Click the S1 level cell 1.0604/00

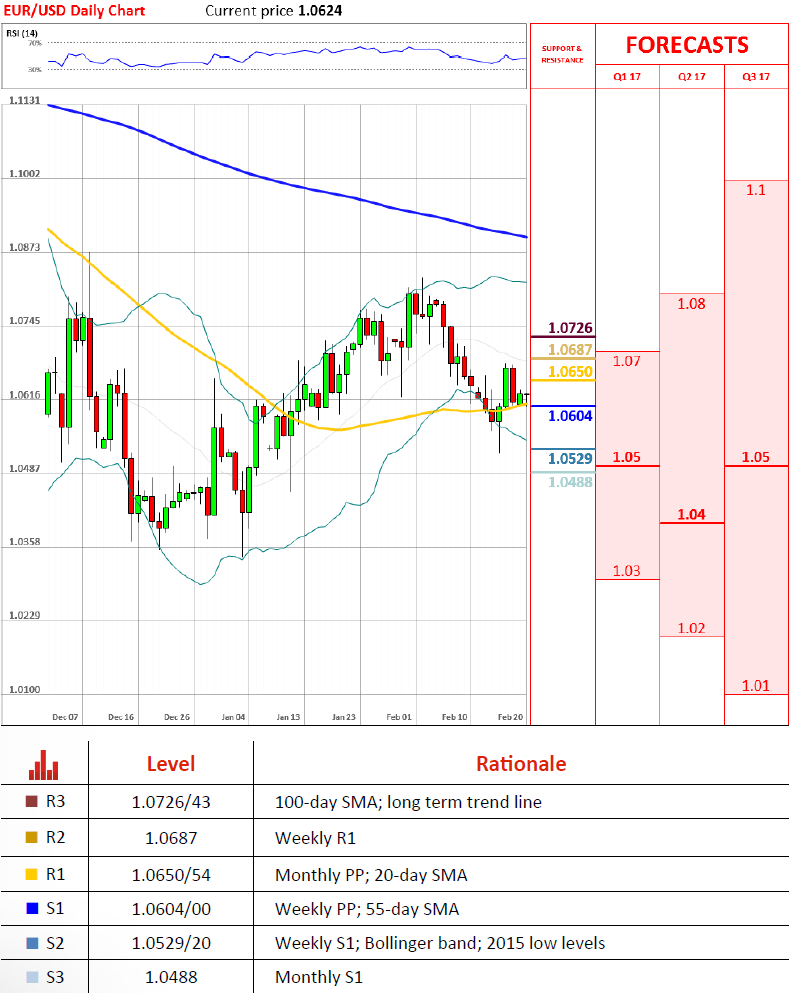pos(171,909)
